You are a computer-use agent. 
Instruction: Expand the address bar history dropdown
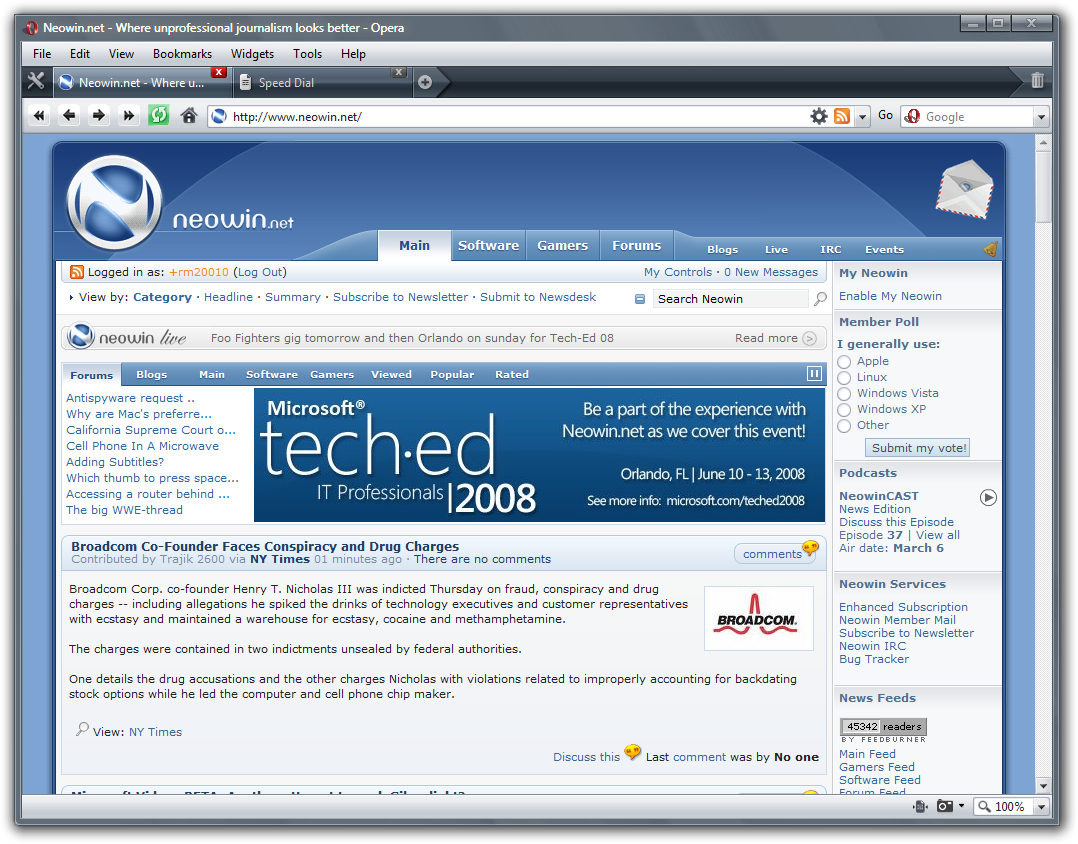point(862,116)
